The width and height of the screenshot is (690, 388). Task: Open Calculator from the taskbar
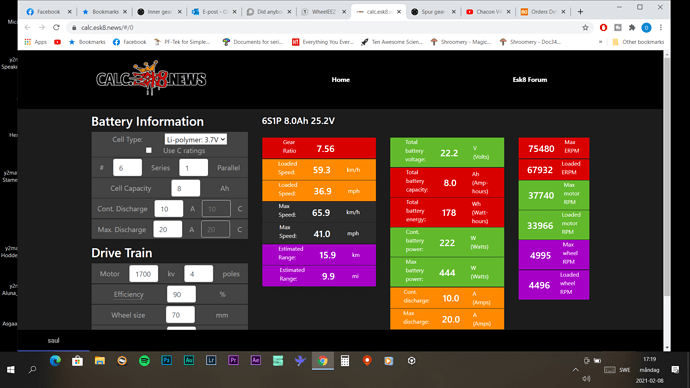click(345, 361)
